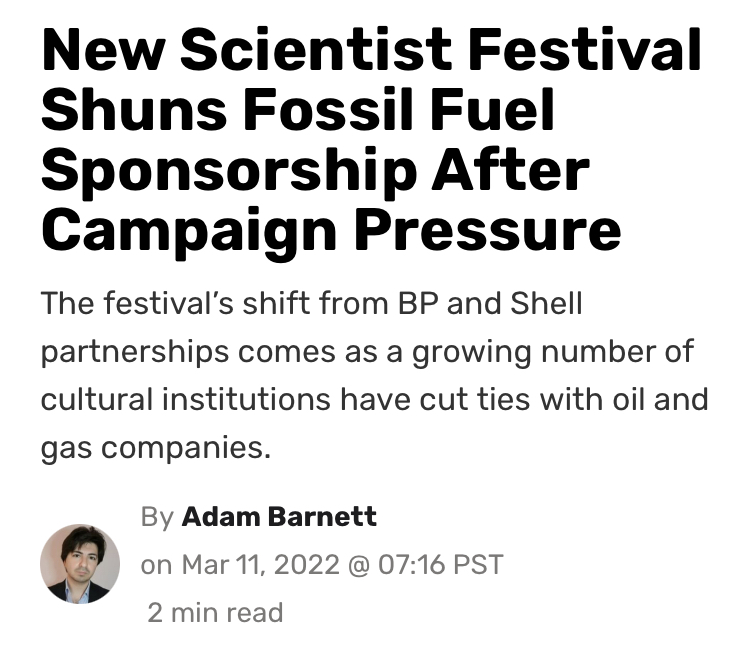Click "gas companies." ending the subtitle
Image resolution: width=750 pixels, height=652 pixels.
(x=156, y=447)
